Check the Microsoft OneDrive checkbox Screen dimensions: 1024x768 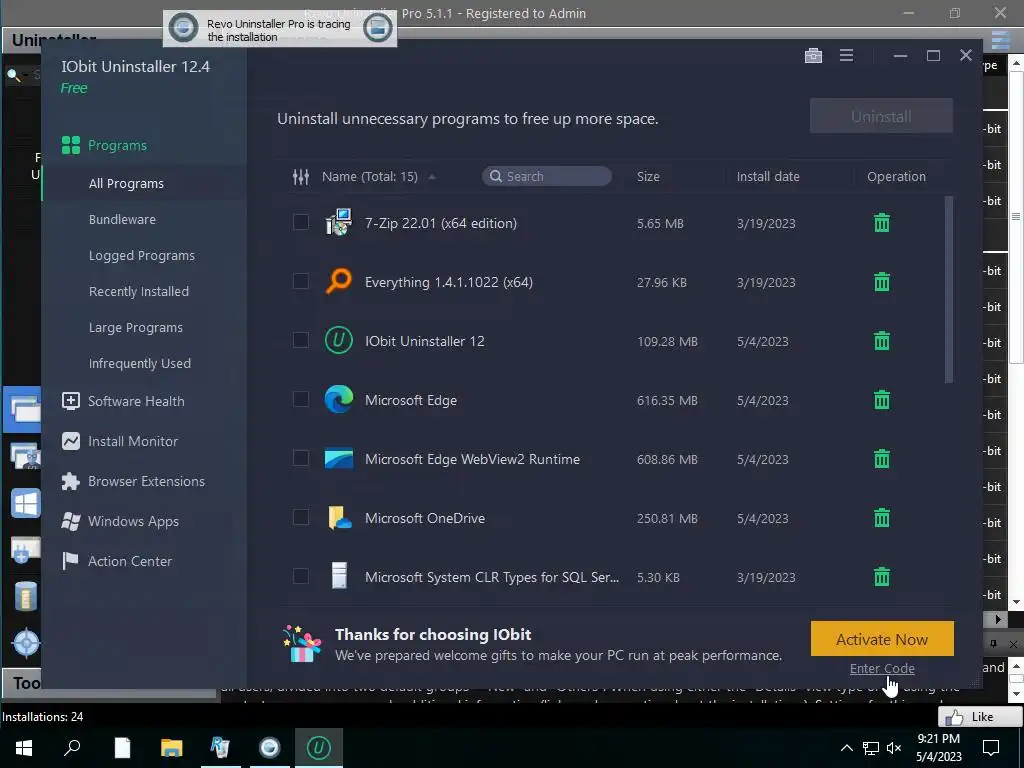(x=300, y=517)
